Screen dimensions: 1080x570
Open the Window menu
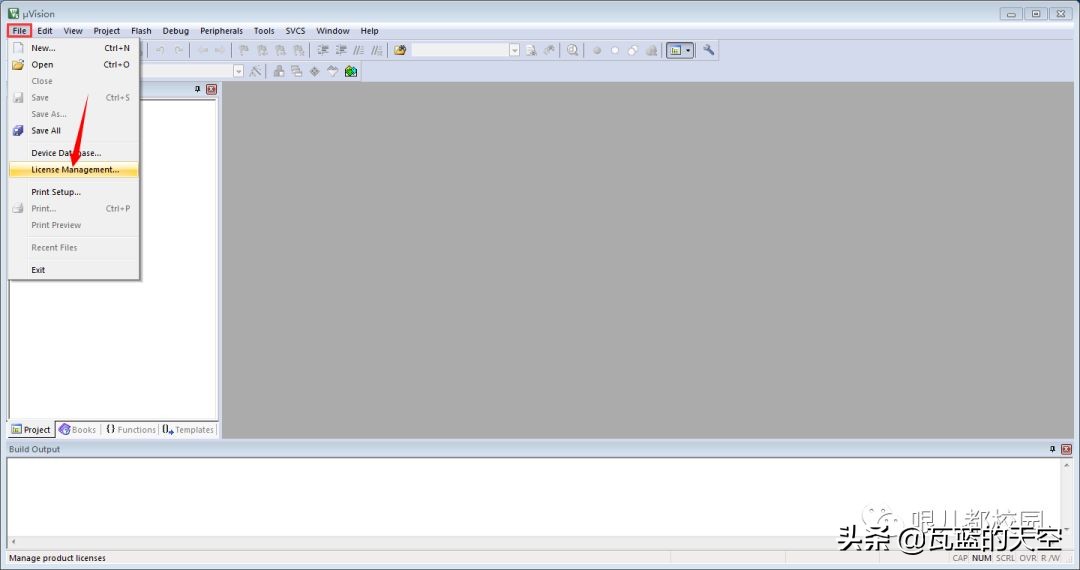333,30
